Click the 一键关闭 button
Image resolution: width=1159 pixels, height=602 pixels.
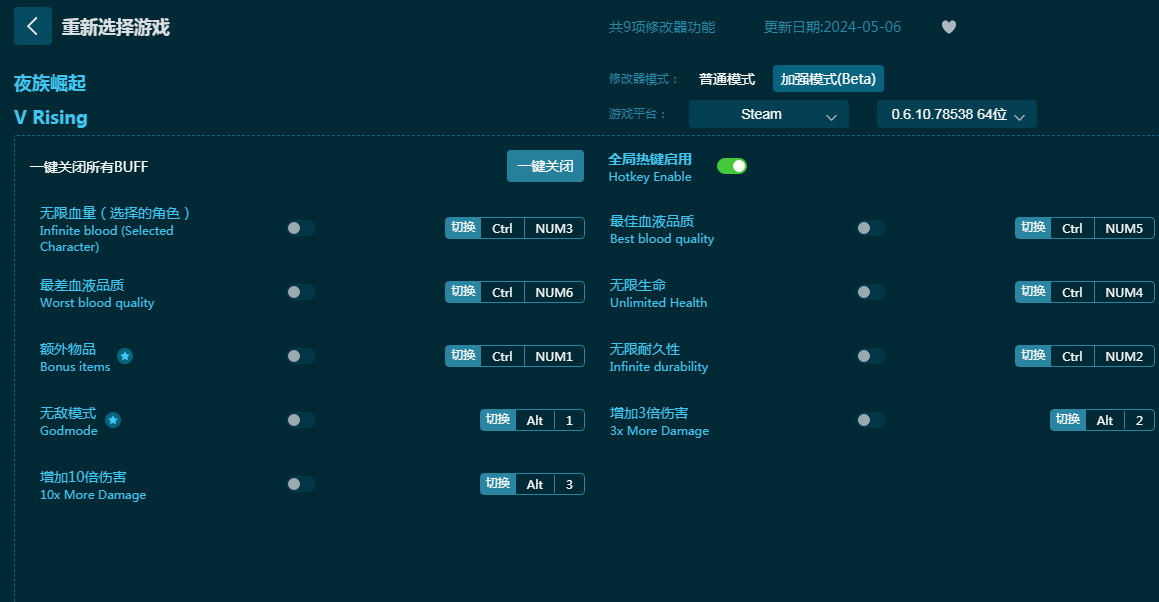pyautogui.click(x=545, y=166)
